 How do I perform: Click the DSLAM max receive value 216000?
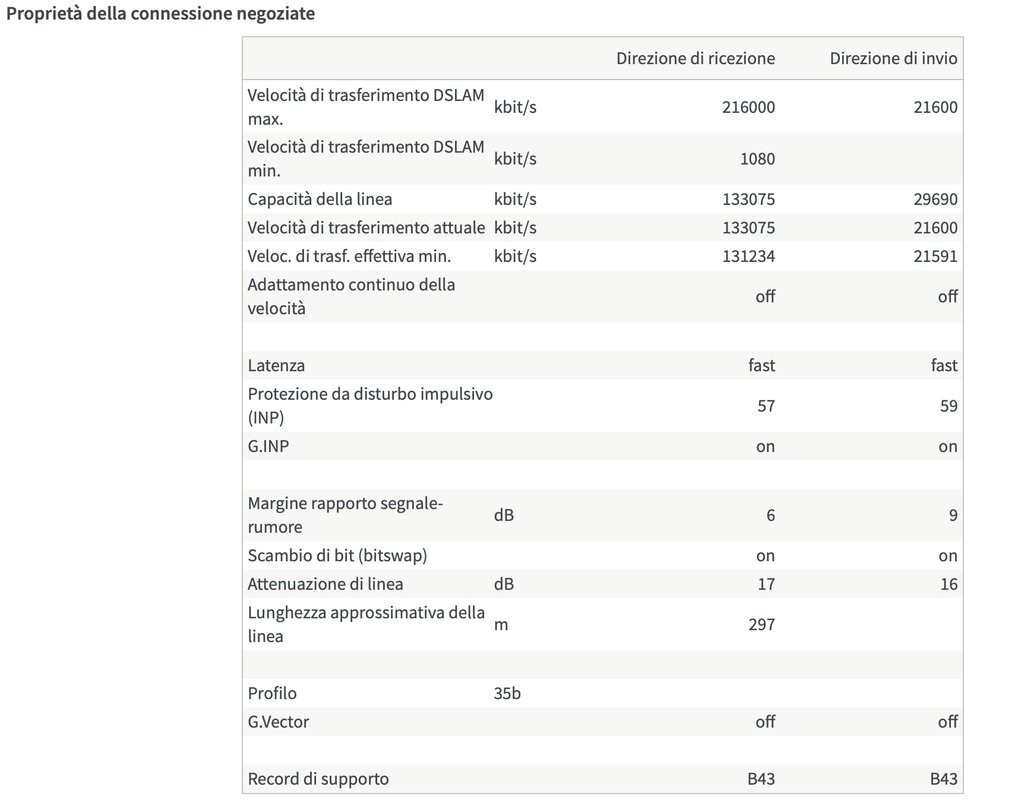click(748, 107)
